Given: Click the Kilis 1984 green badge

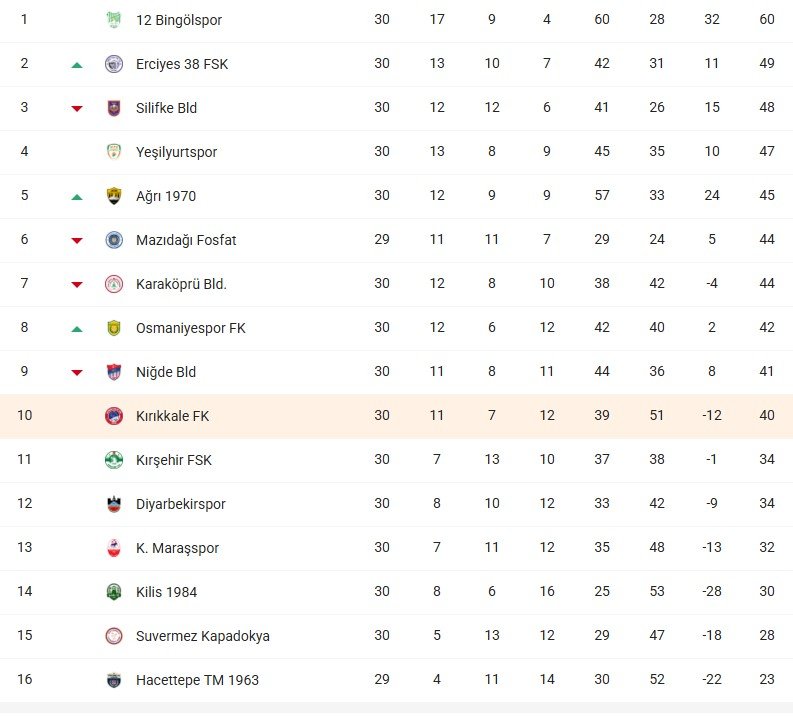Looking at the screenshot, I should (x=113, y=592).
